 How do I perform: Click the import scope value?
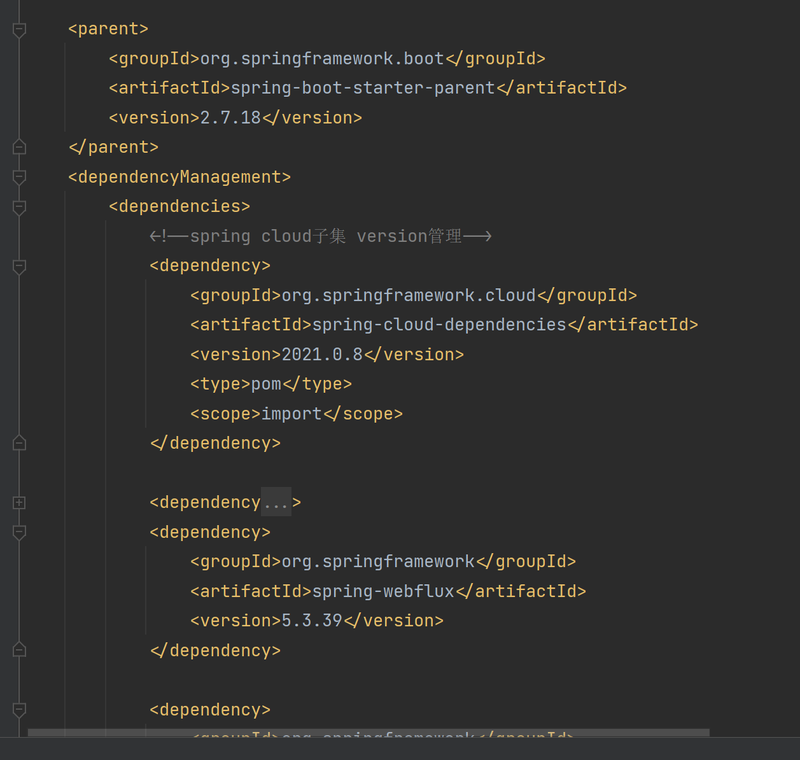291,414
